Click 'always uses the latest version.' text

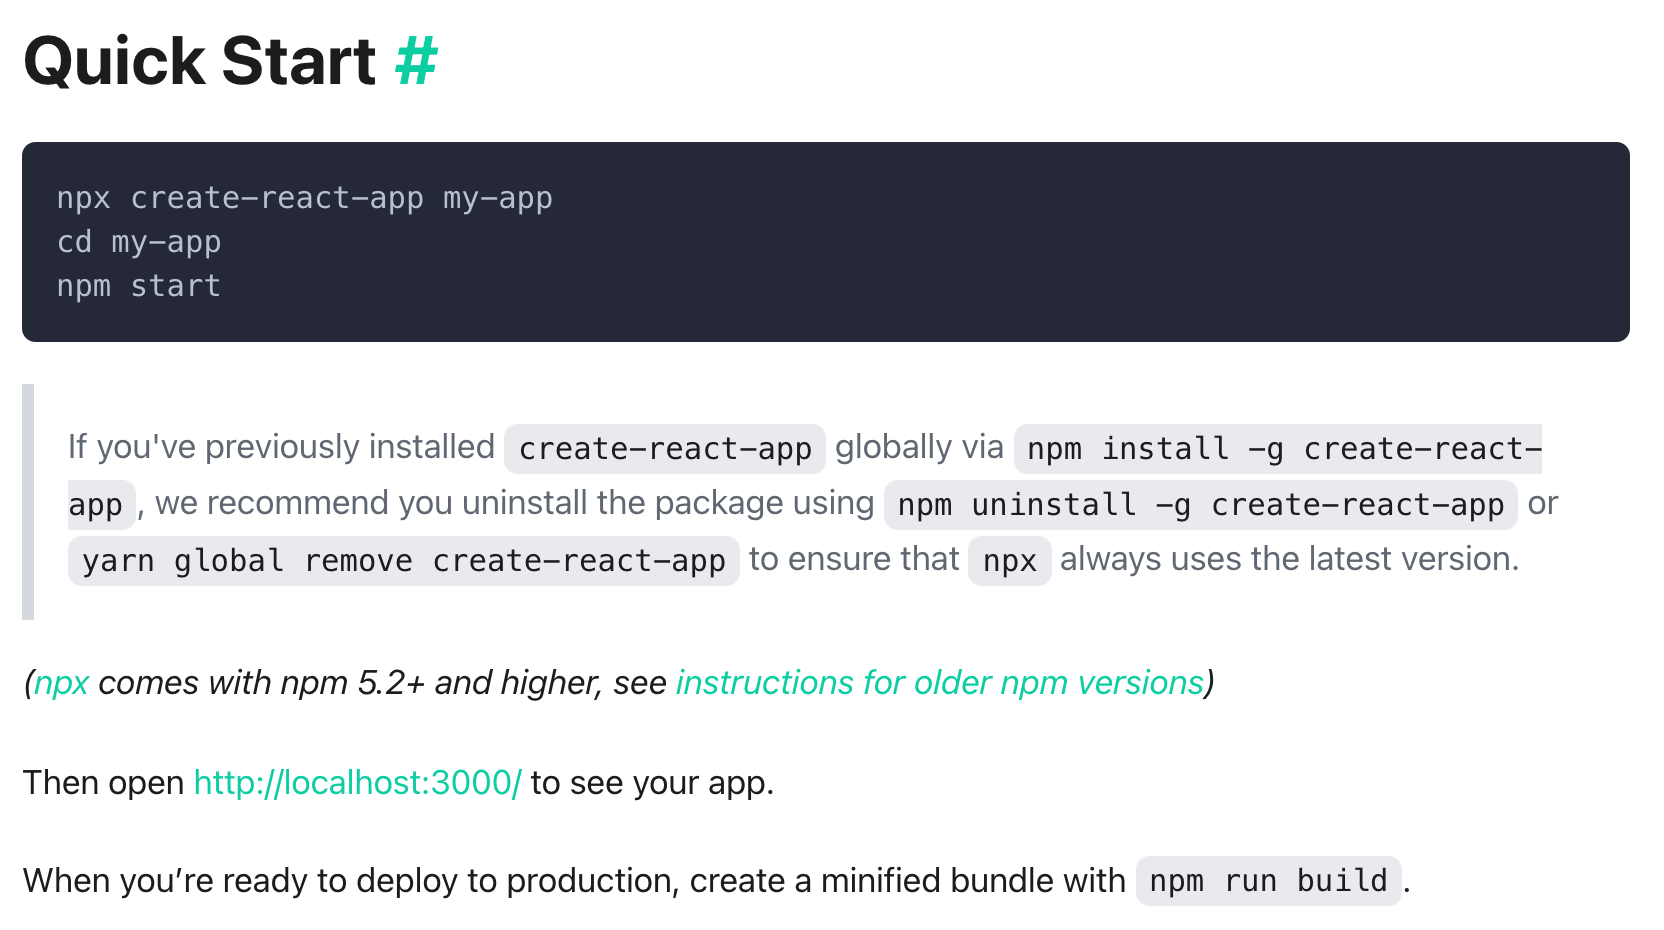click(x=1290, y=559)
